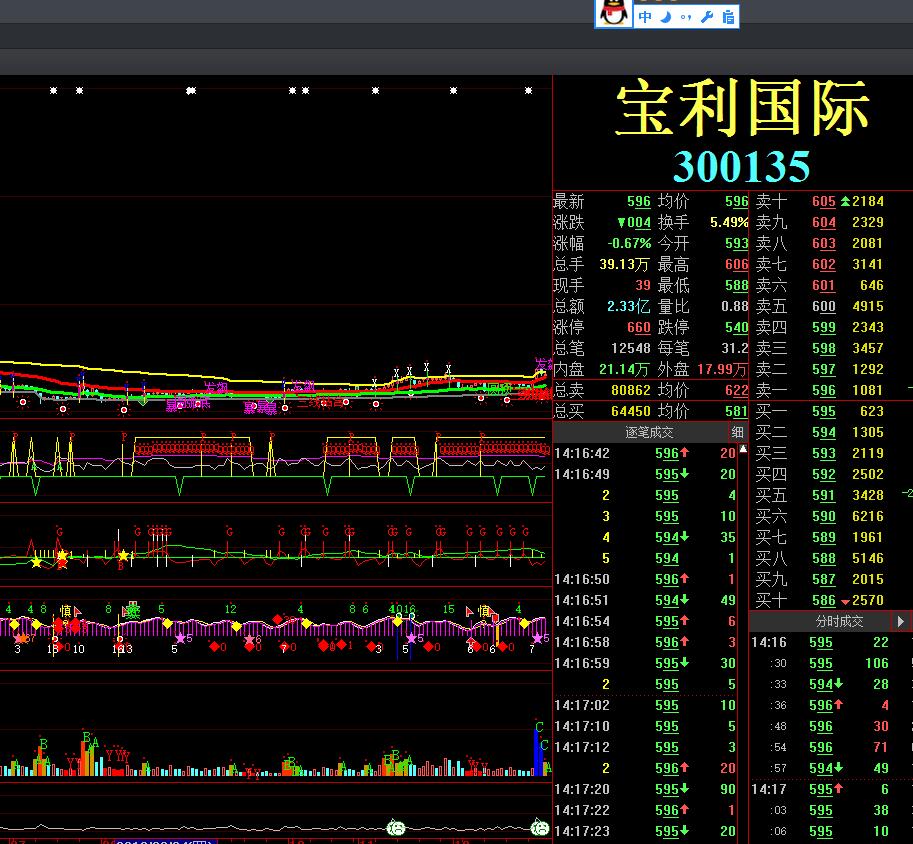Click the 跌停 price 540
Viewport: 913px width, 844px height.
pyautogui.click(x=737, y=327)
